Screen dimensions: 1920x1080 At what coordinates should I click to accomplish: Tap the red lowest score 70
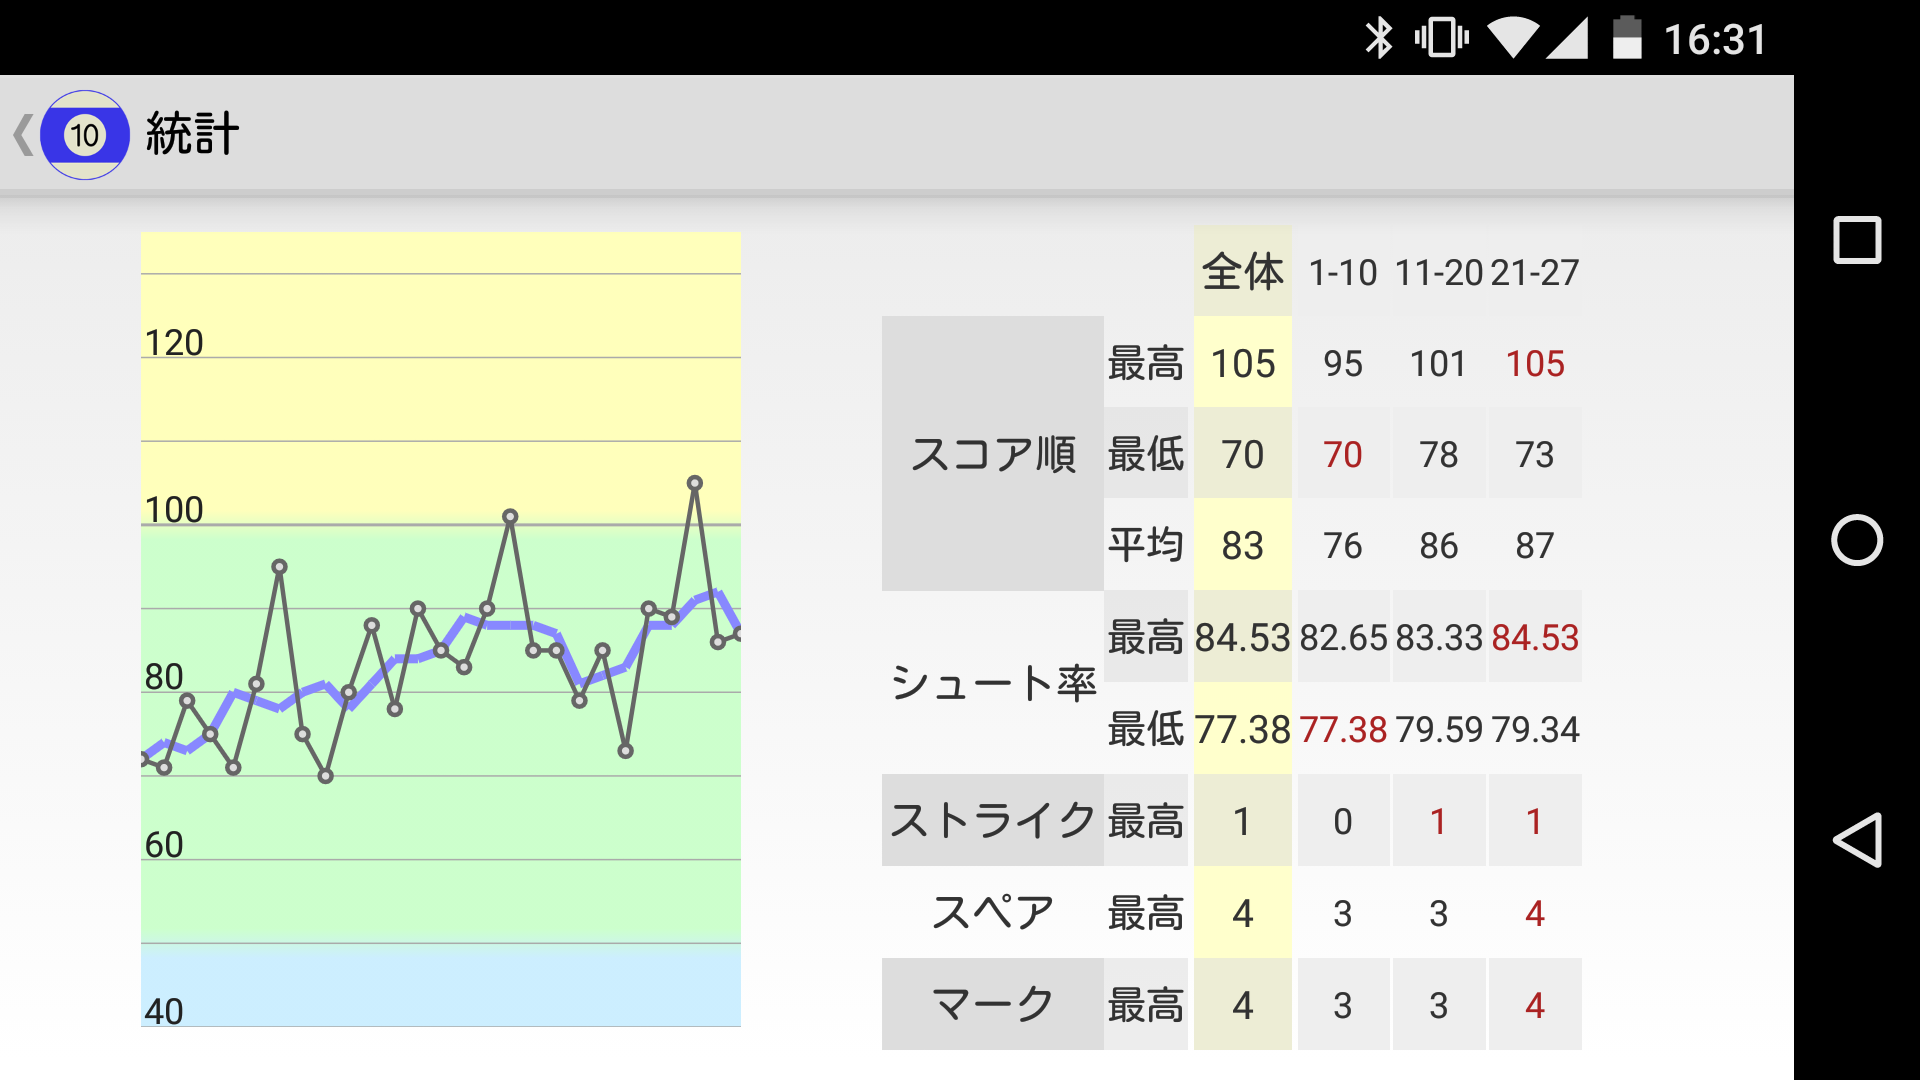(1343, 454)
